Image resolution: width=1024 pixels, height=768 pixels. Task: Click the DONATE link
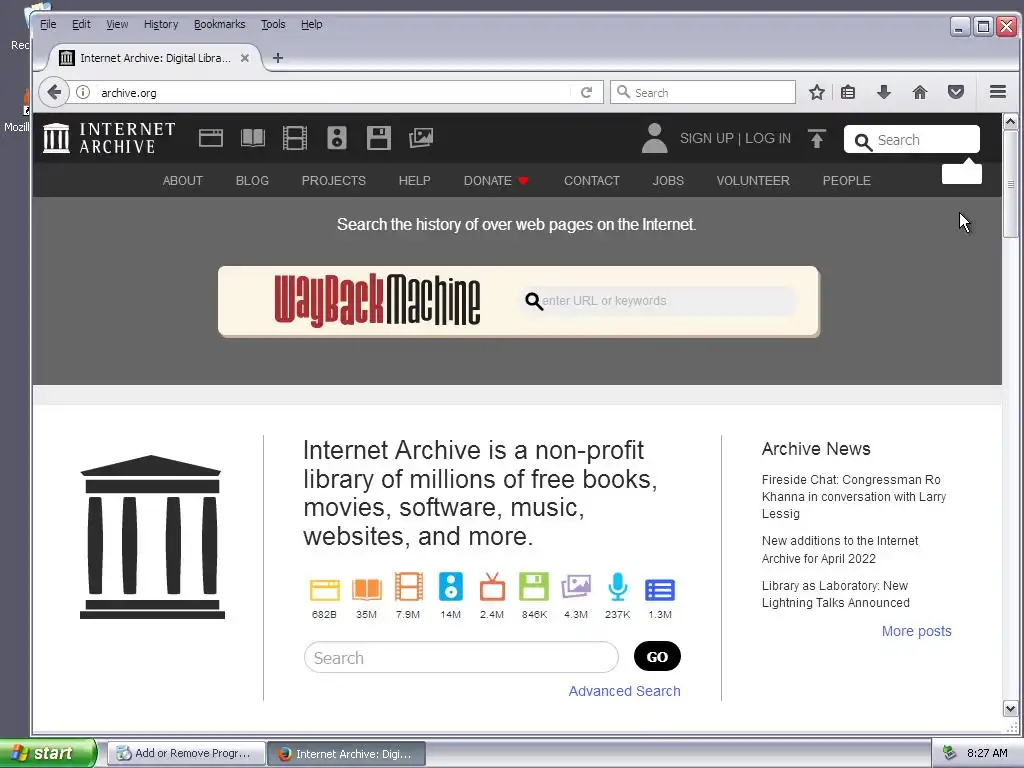496,180
